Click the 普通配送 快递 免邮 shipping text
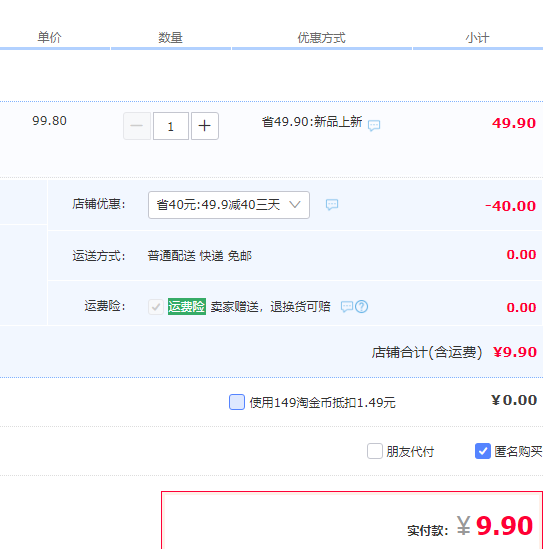555x549 pixels. tap(200, 256)
